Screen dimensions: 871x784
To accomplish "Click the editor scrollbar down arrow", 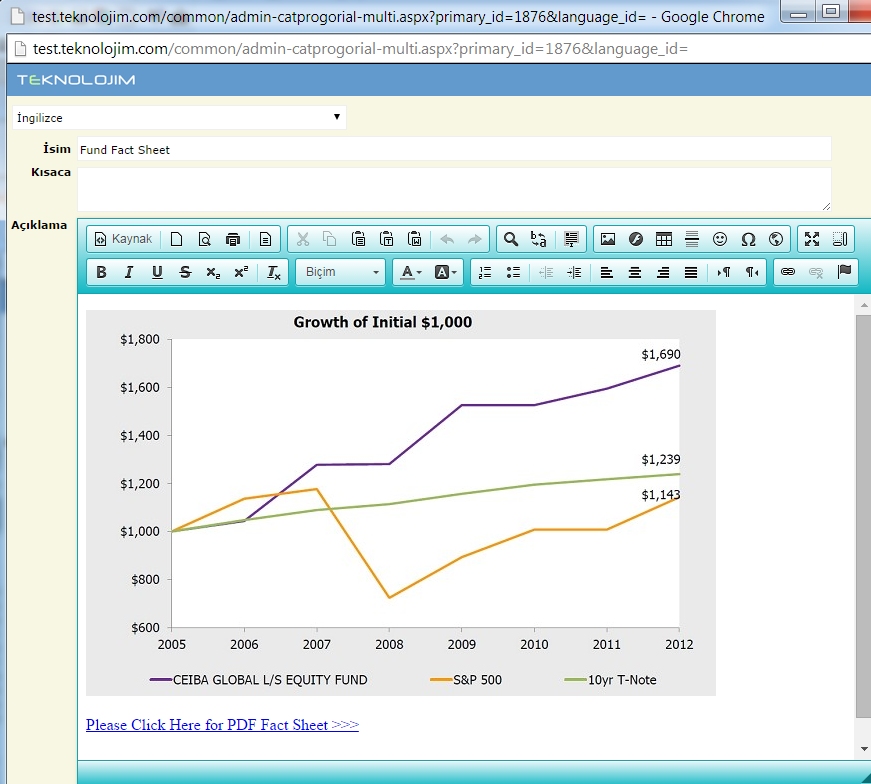I will click(x=864, y=749).
